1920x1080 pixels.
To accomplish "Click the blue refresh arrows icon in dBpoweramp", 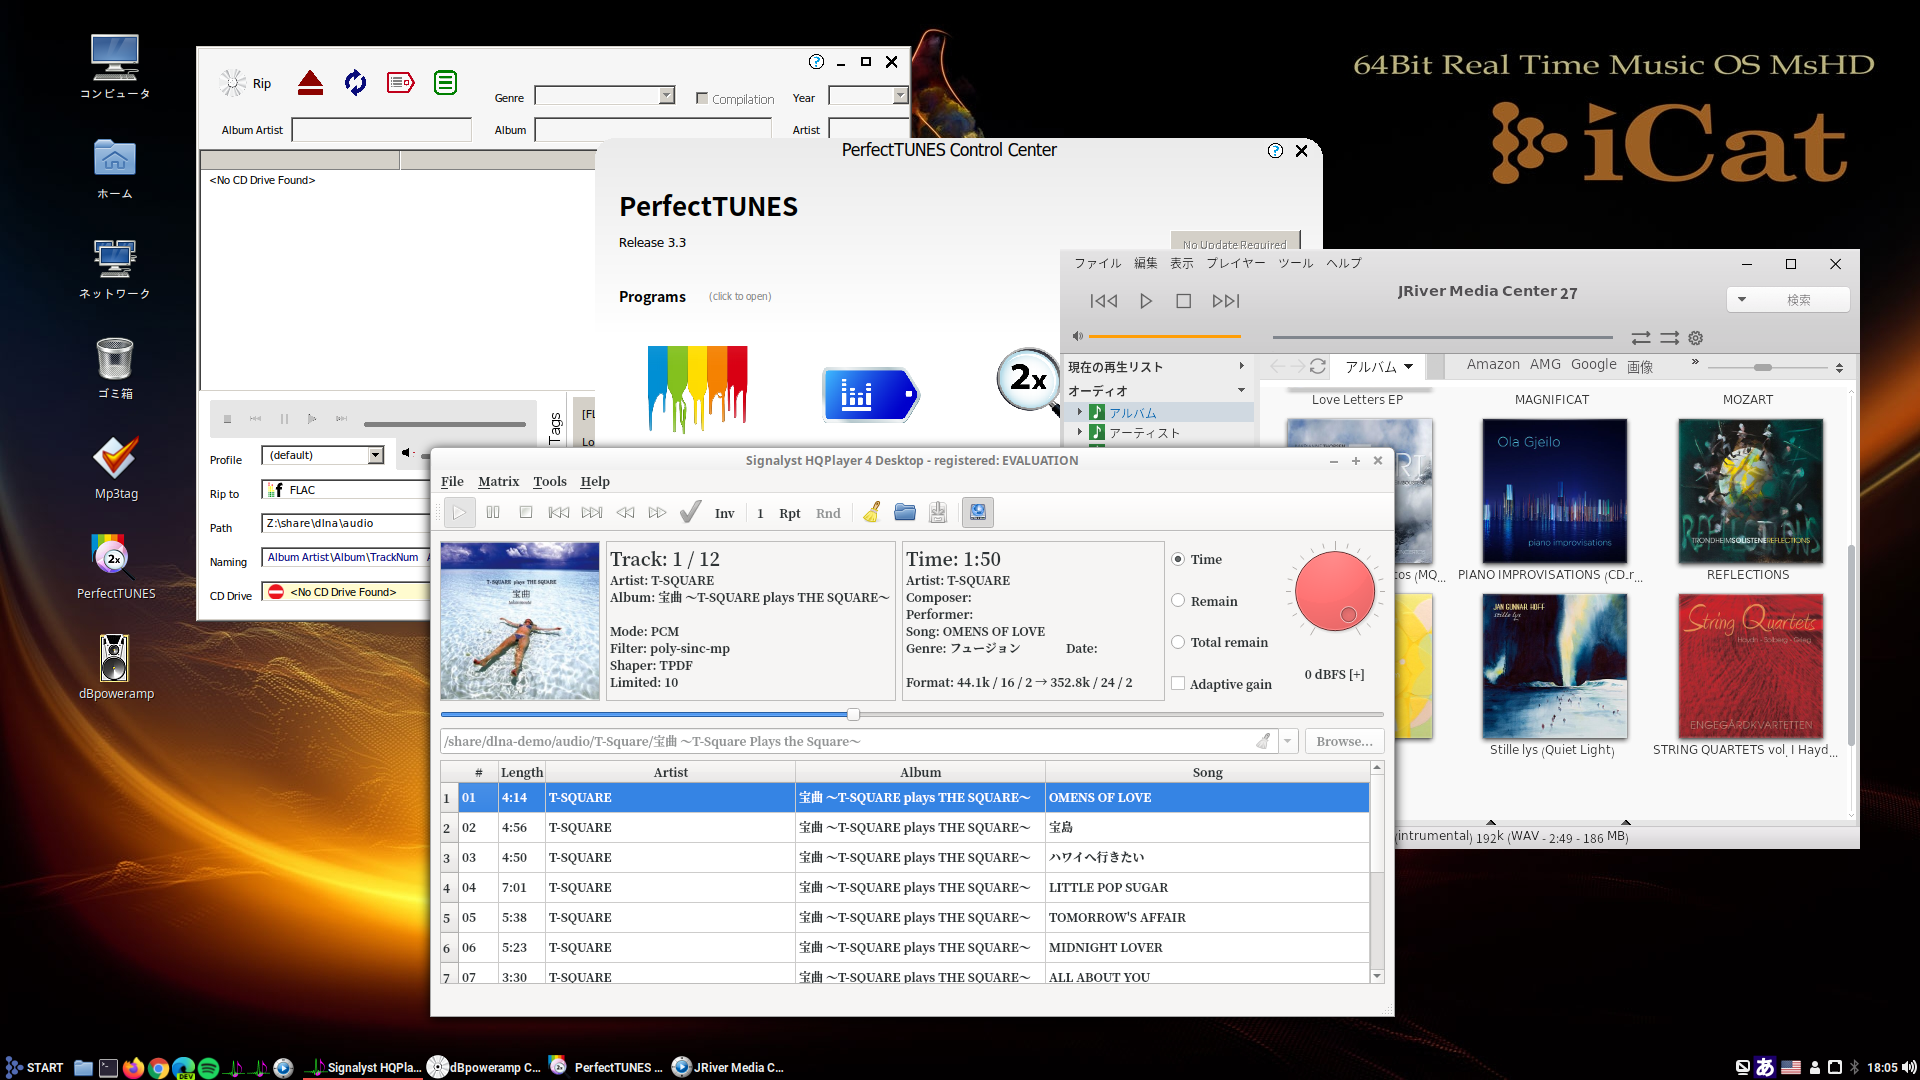I will pyautogui.click(x=355, y=83).
